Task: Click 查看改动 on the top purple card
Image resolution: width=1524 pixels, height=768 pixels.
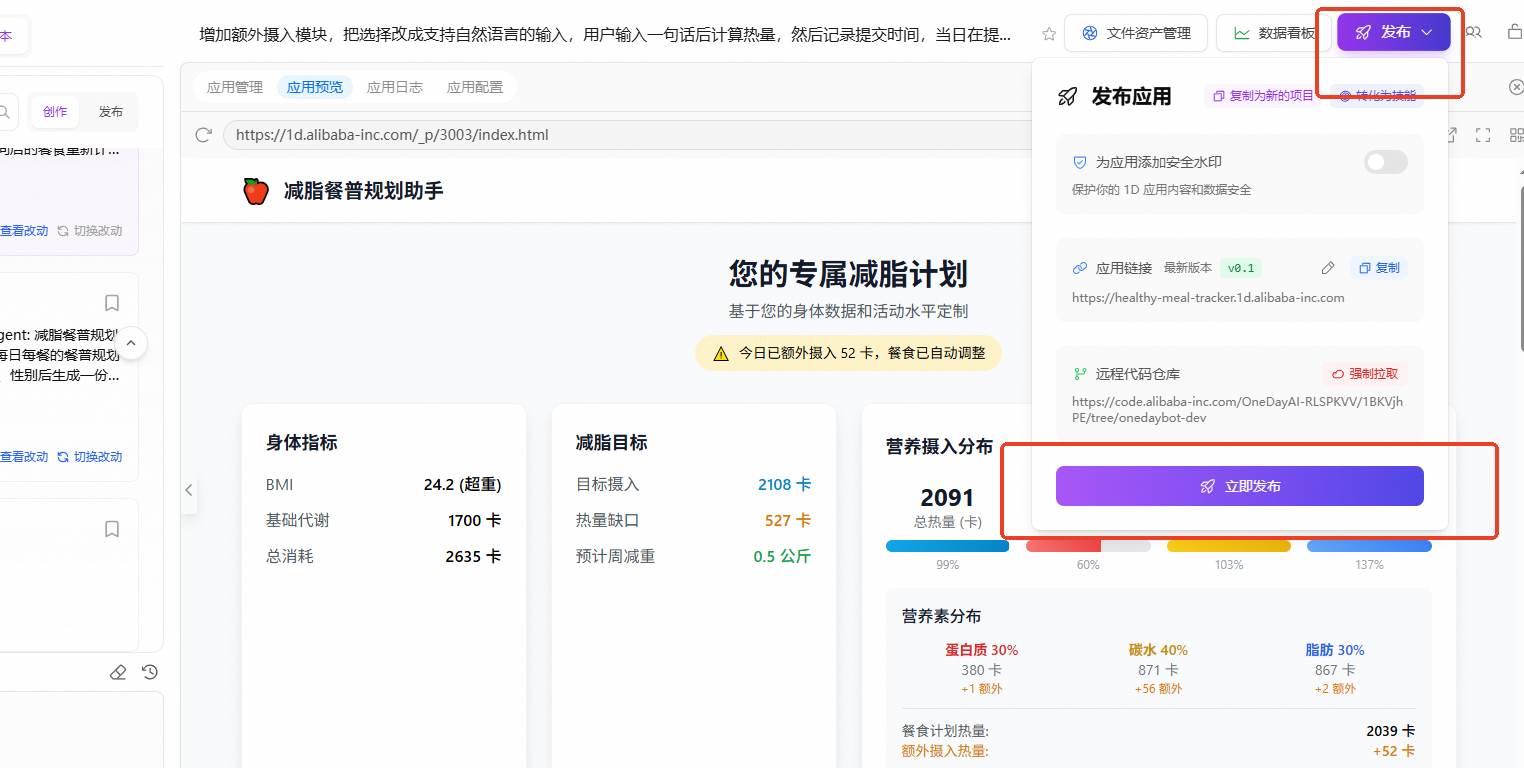Action: 24,231
